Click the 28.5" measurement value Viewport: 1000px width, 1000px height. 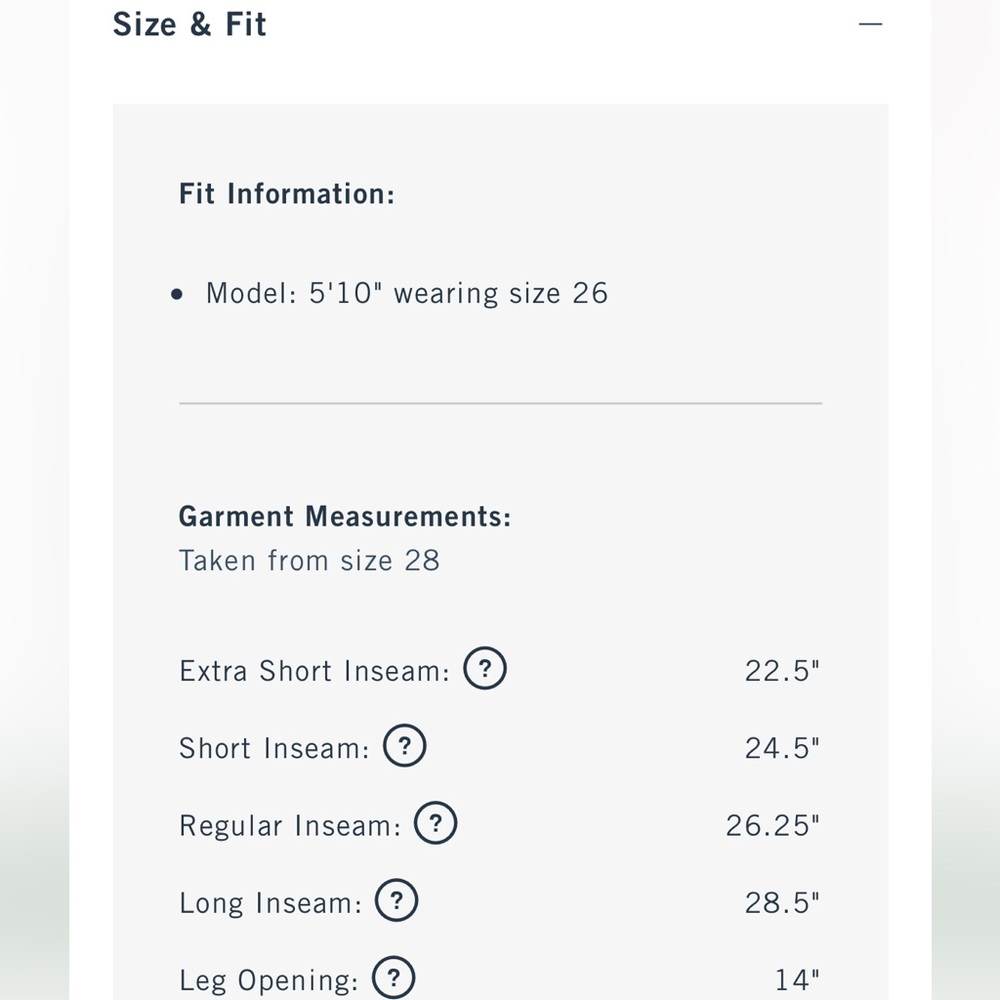pos(783,903)
